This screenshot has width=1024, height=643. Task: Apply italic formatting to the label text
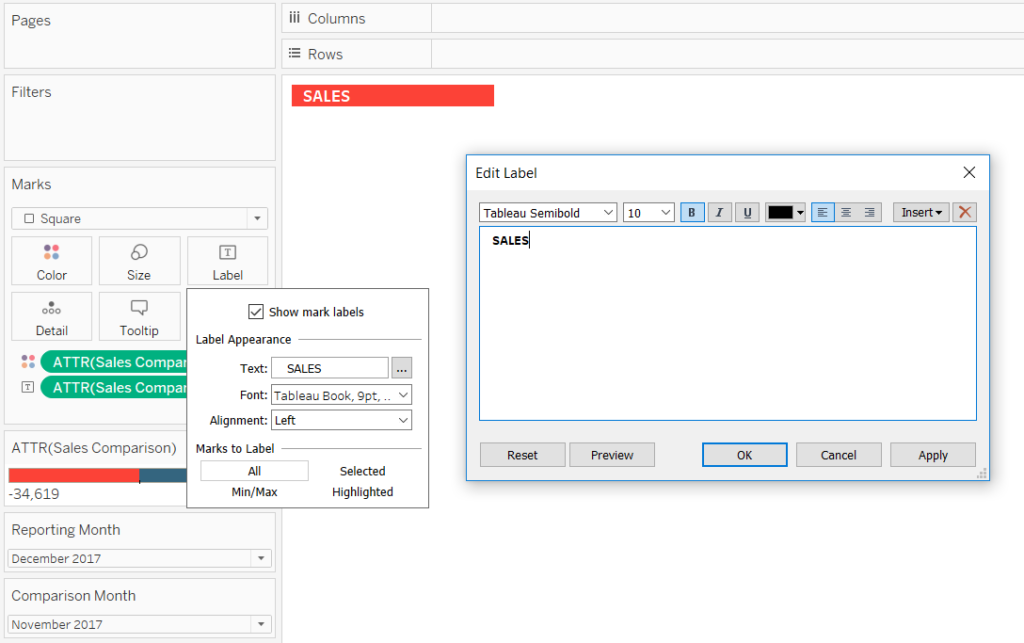pyautogui.click(x=717, y=212)
